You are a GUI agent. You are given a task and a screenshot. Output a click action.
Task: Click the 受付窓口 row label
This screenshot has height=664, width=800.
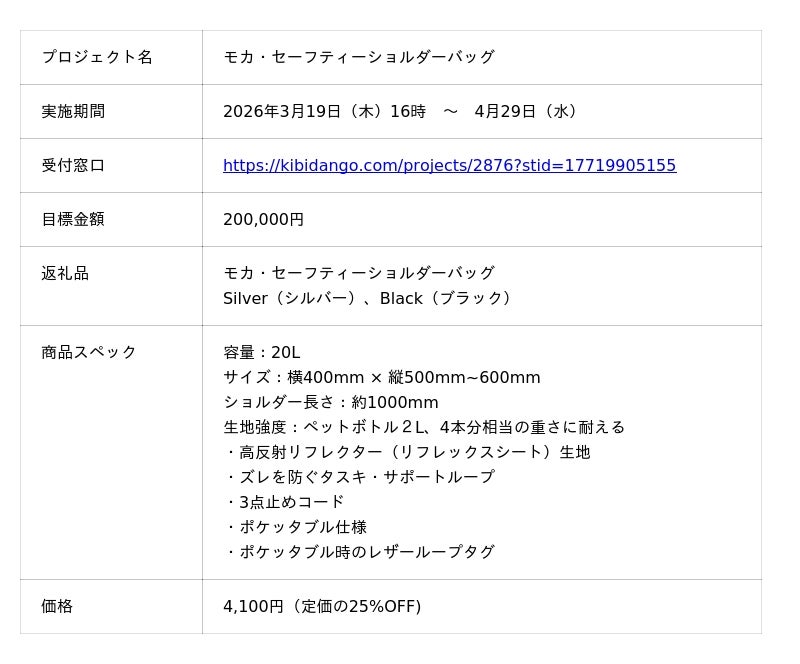[x=73, y=165]
